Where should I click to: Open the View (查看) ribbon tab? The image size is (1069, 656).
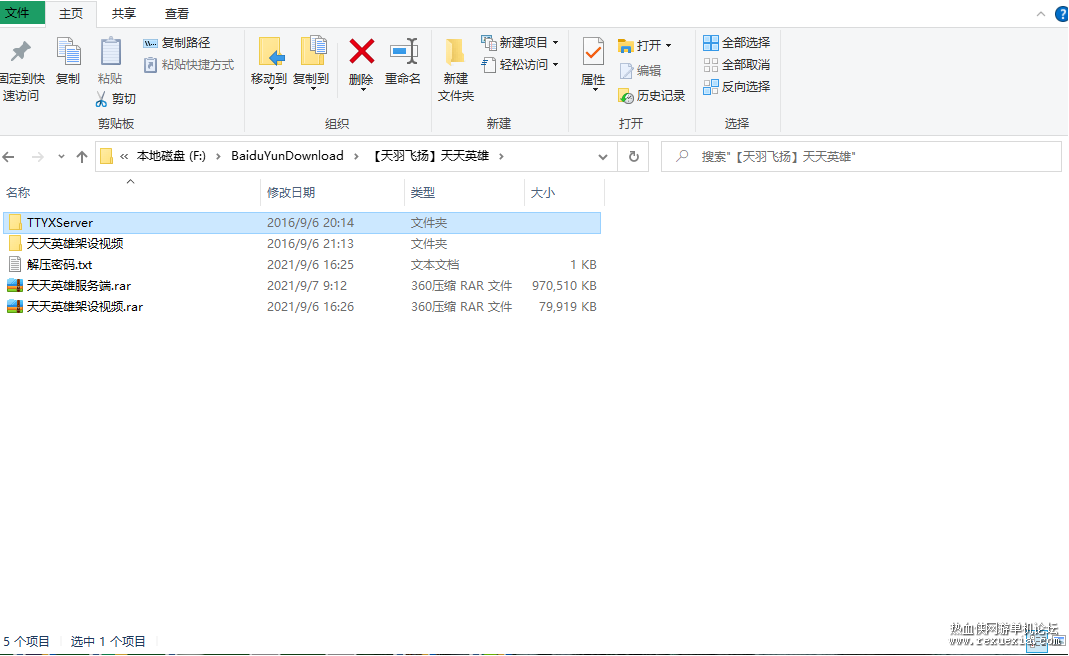[x=177, y=14]
